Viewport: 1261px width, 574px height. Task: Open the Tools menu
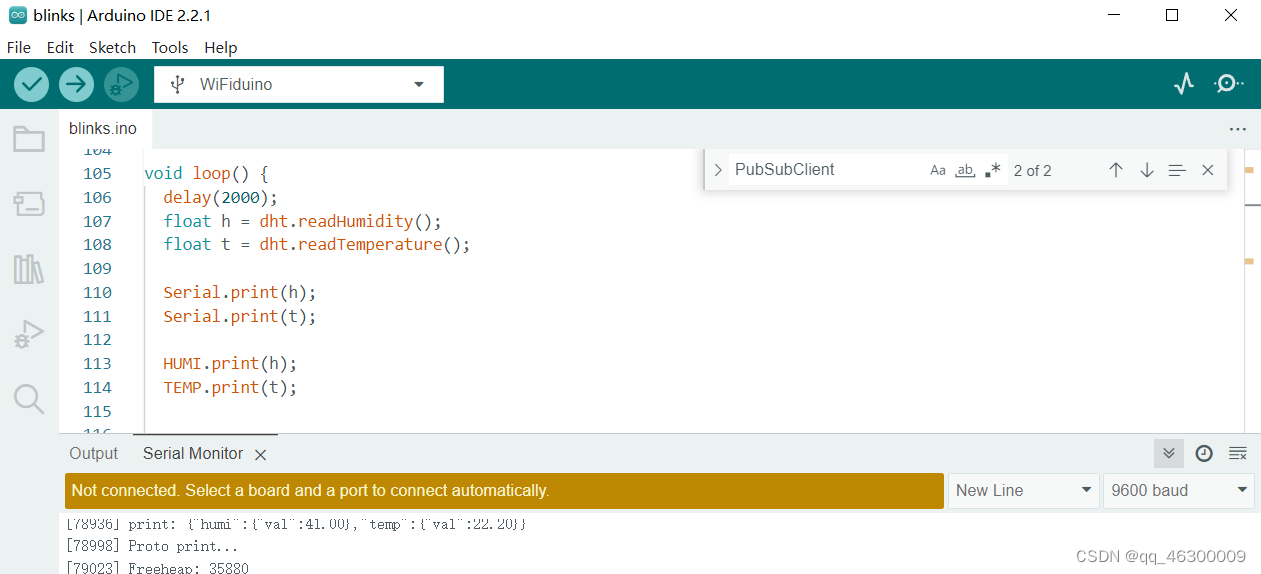pos(170,47)
